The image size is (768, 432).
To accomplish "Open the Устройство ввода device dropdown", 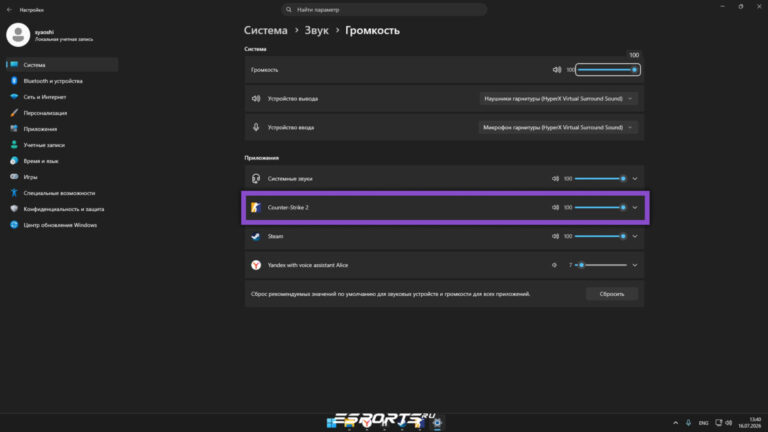I will coord(558,127).
